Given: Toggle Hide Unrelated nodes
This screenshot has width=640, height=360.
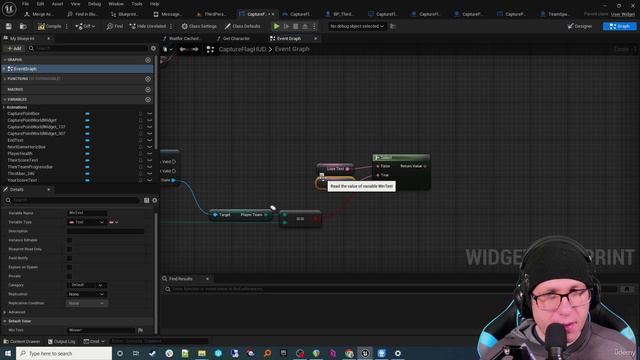Looking at the screenshot, I should click(148, 26).
